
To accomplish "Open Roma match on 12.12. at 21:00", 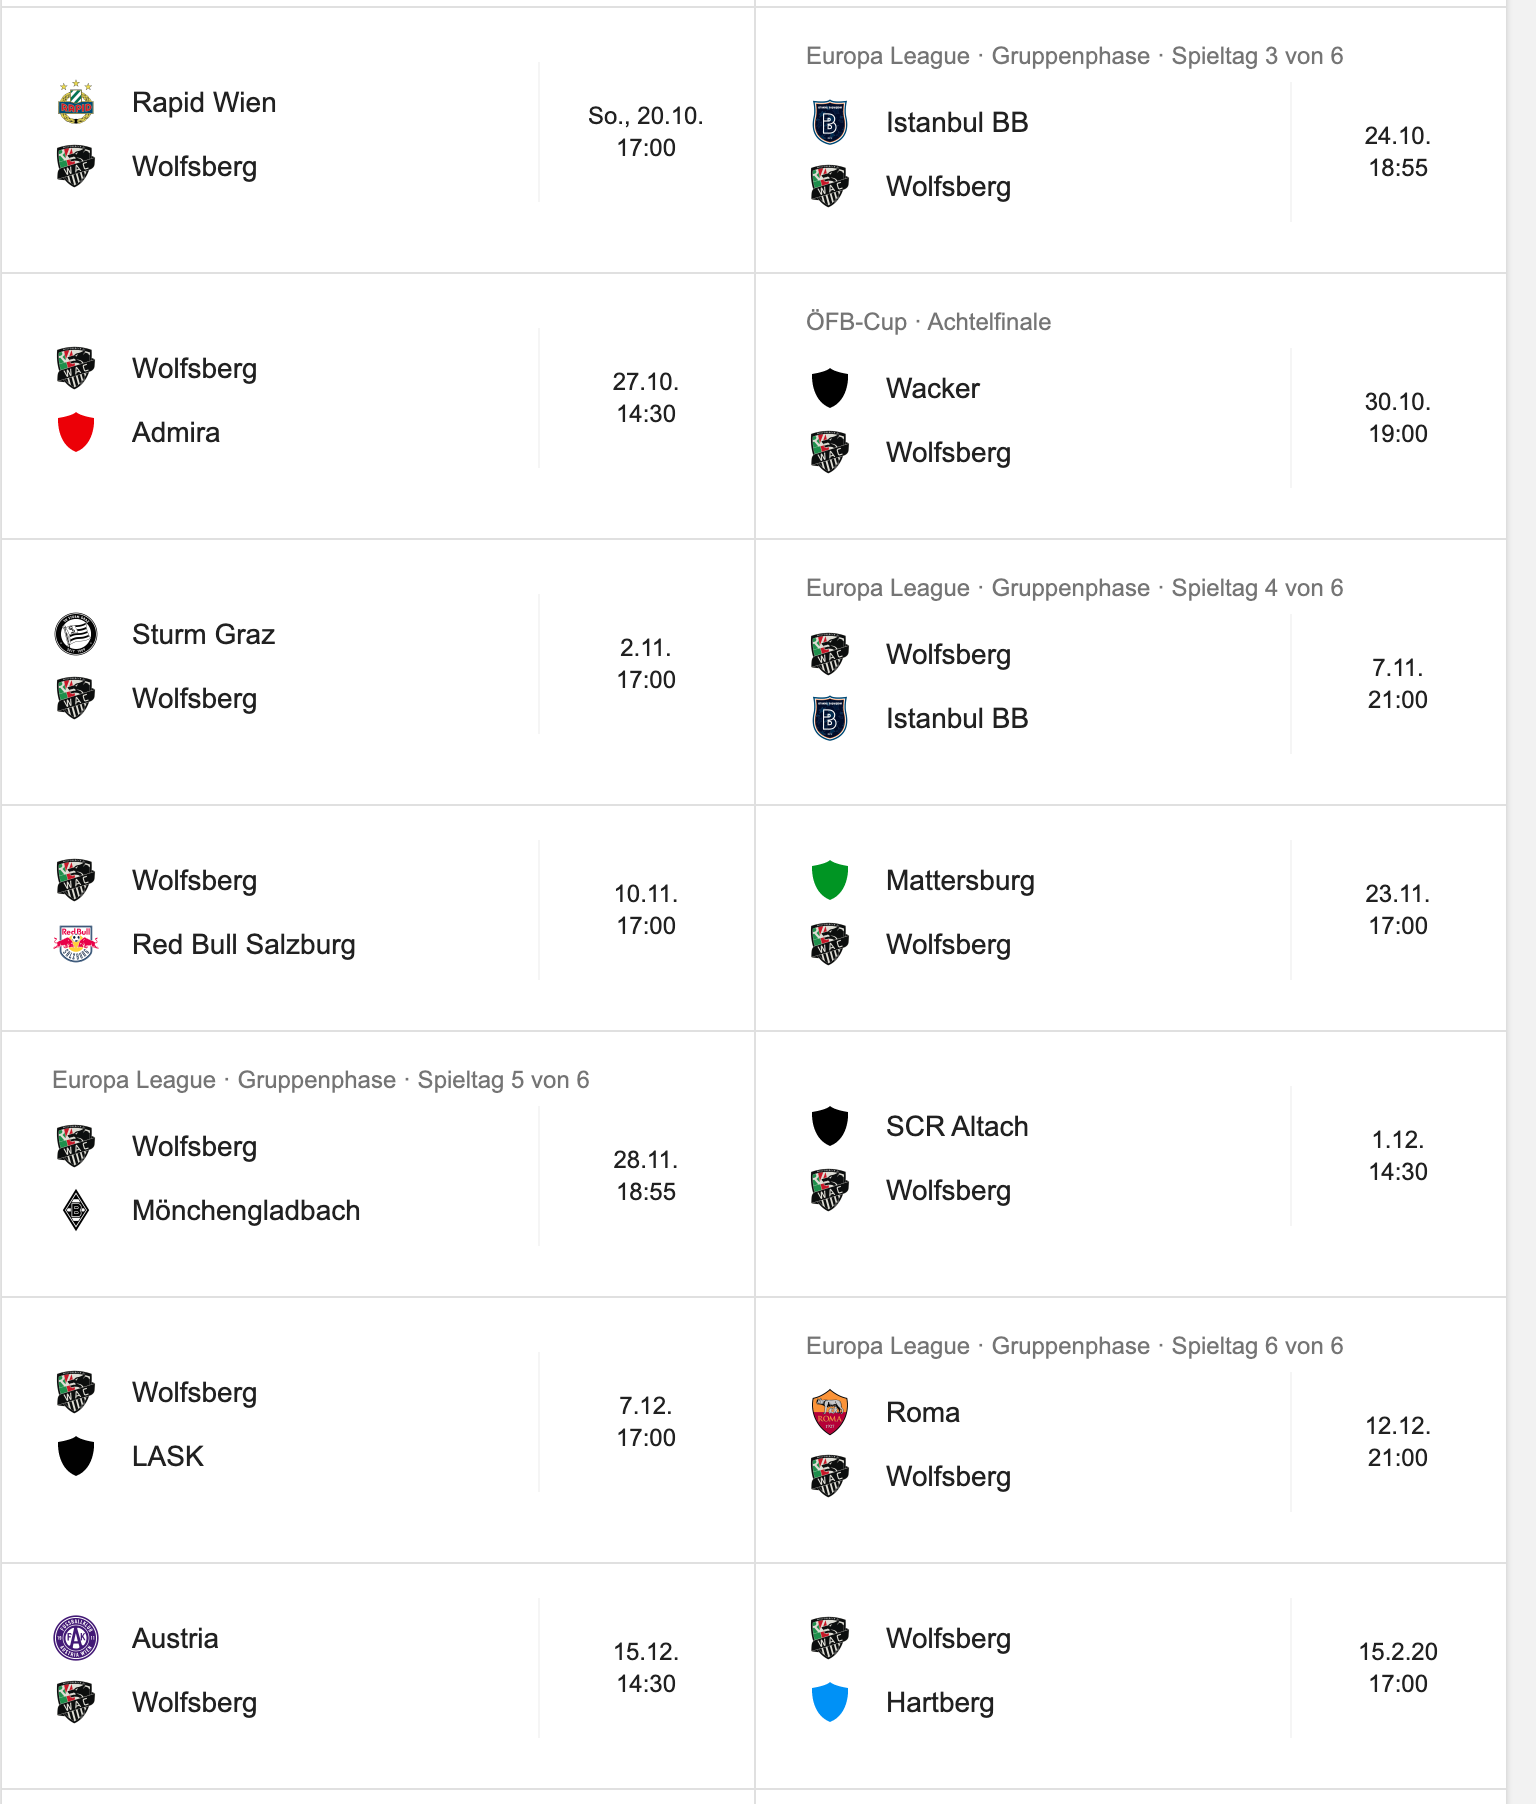I will [1130, 1430].
